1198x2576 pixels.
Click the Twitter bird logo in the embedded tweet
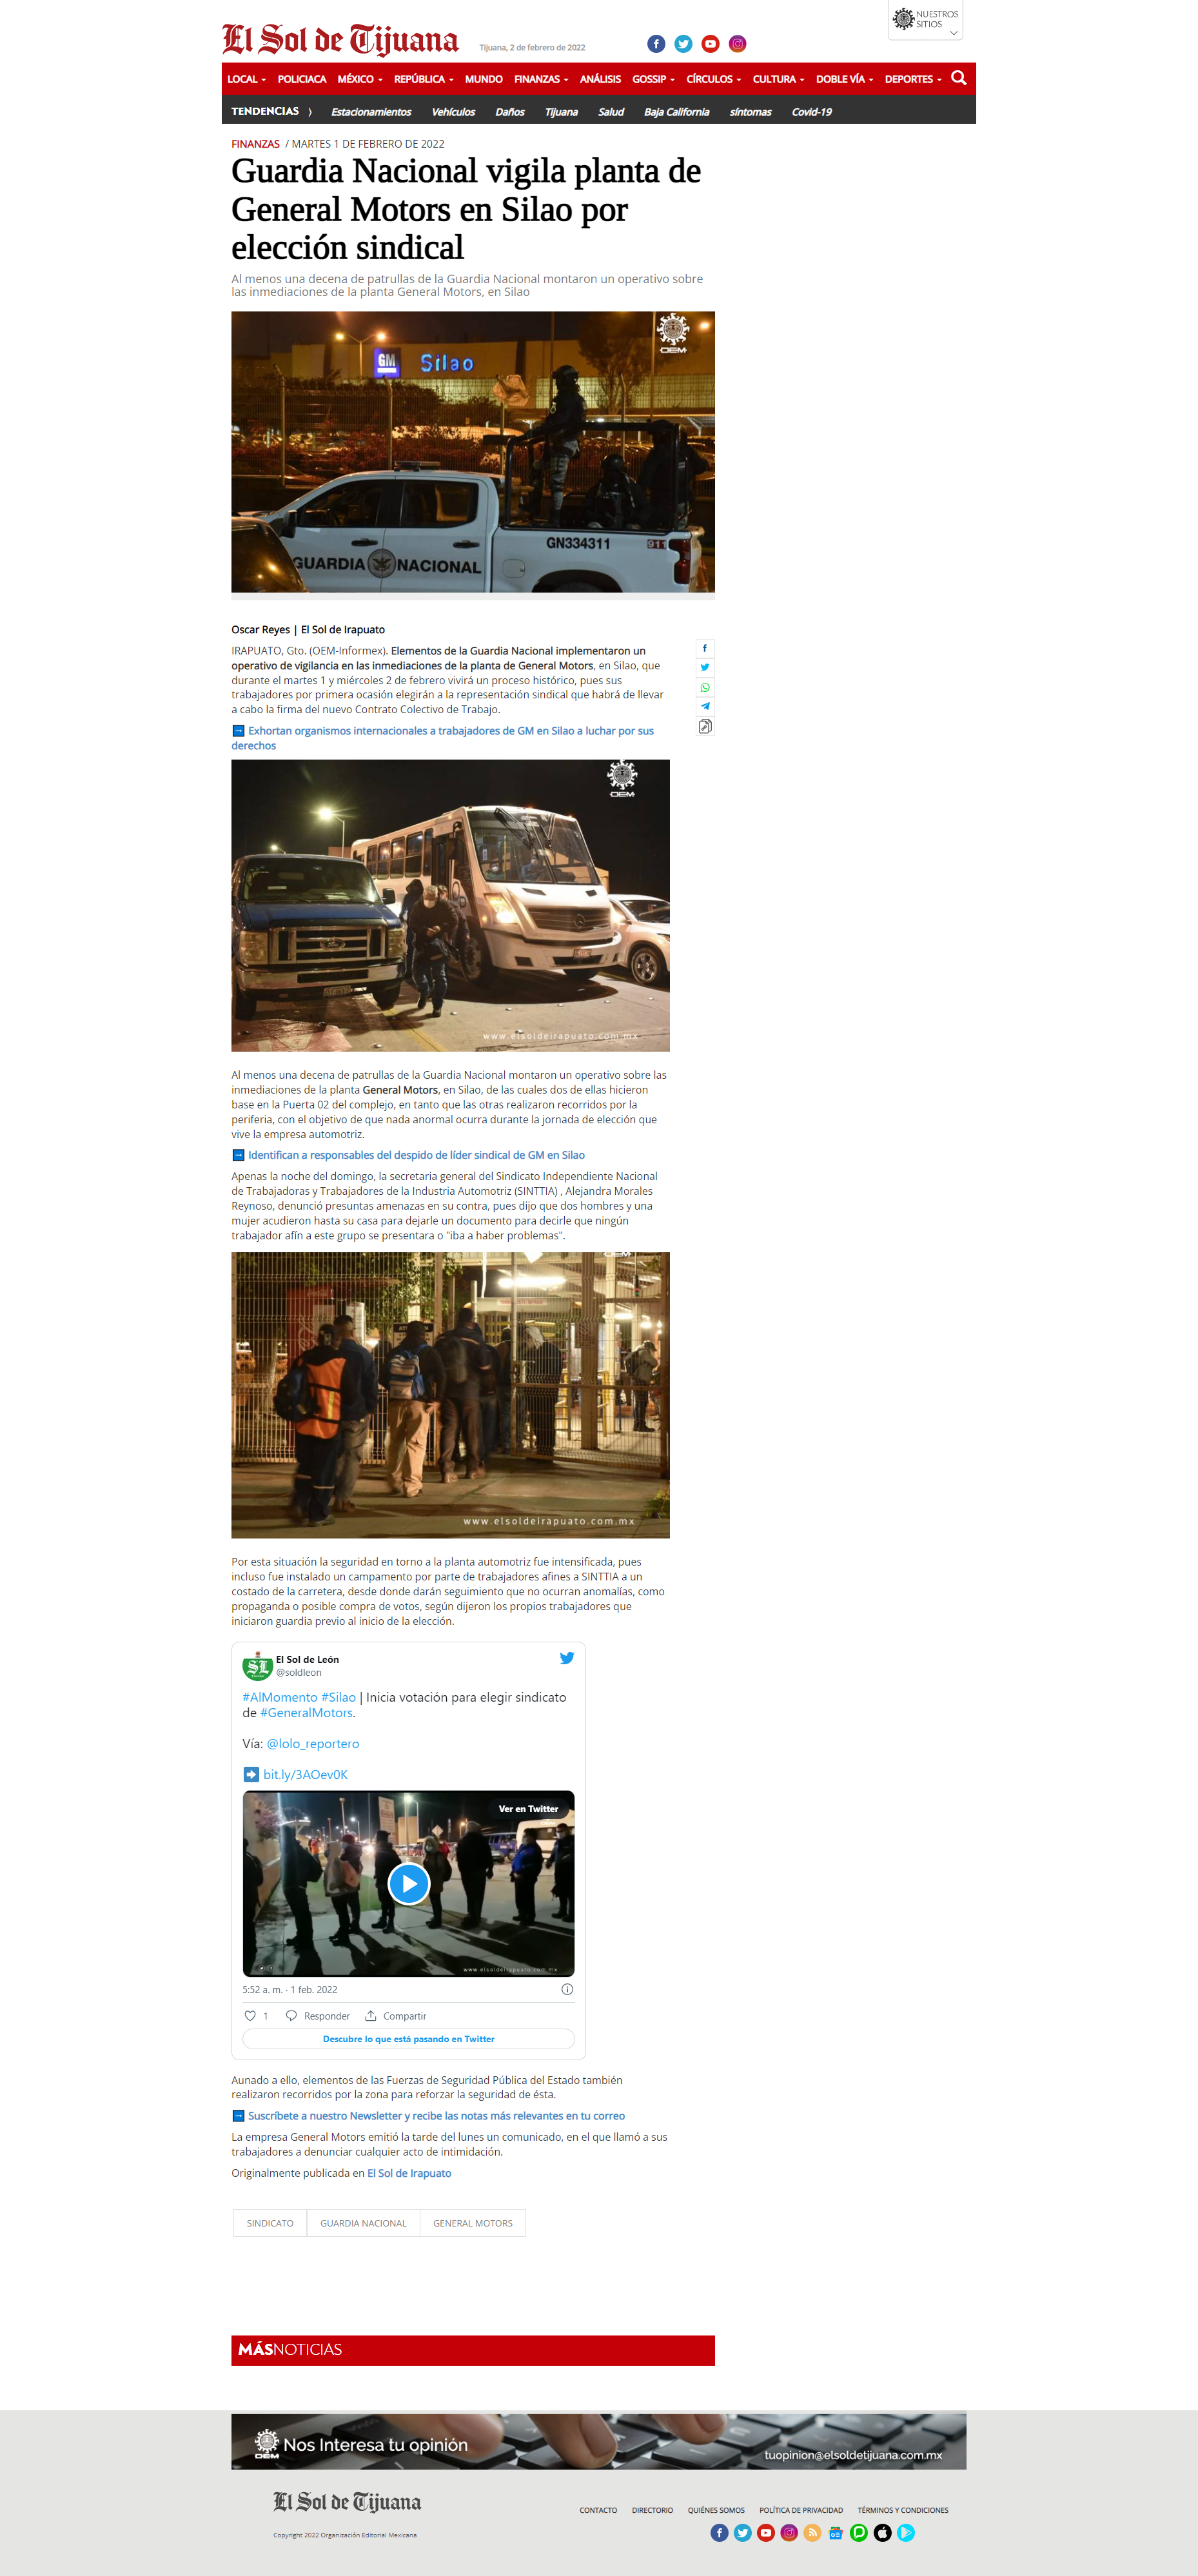567,1658
